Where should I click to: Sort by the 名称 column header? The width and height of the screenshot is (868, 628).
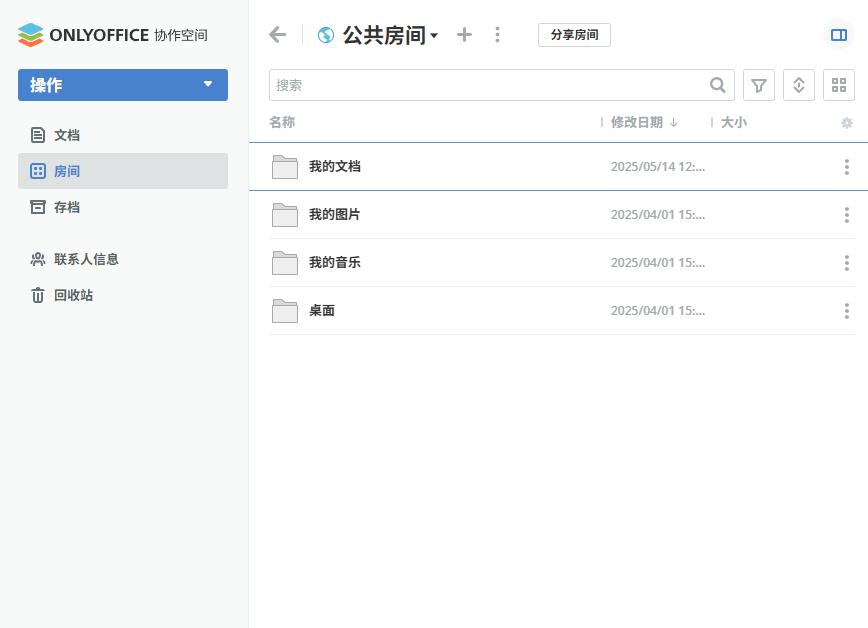click(282, 122)
